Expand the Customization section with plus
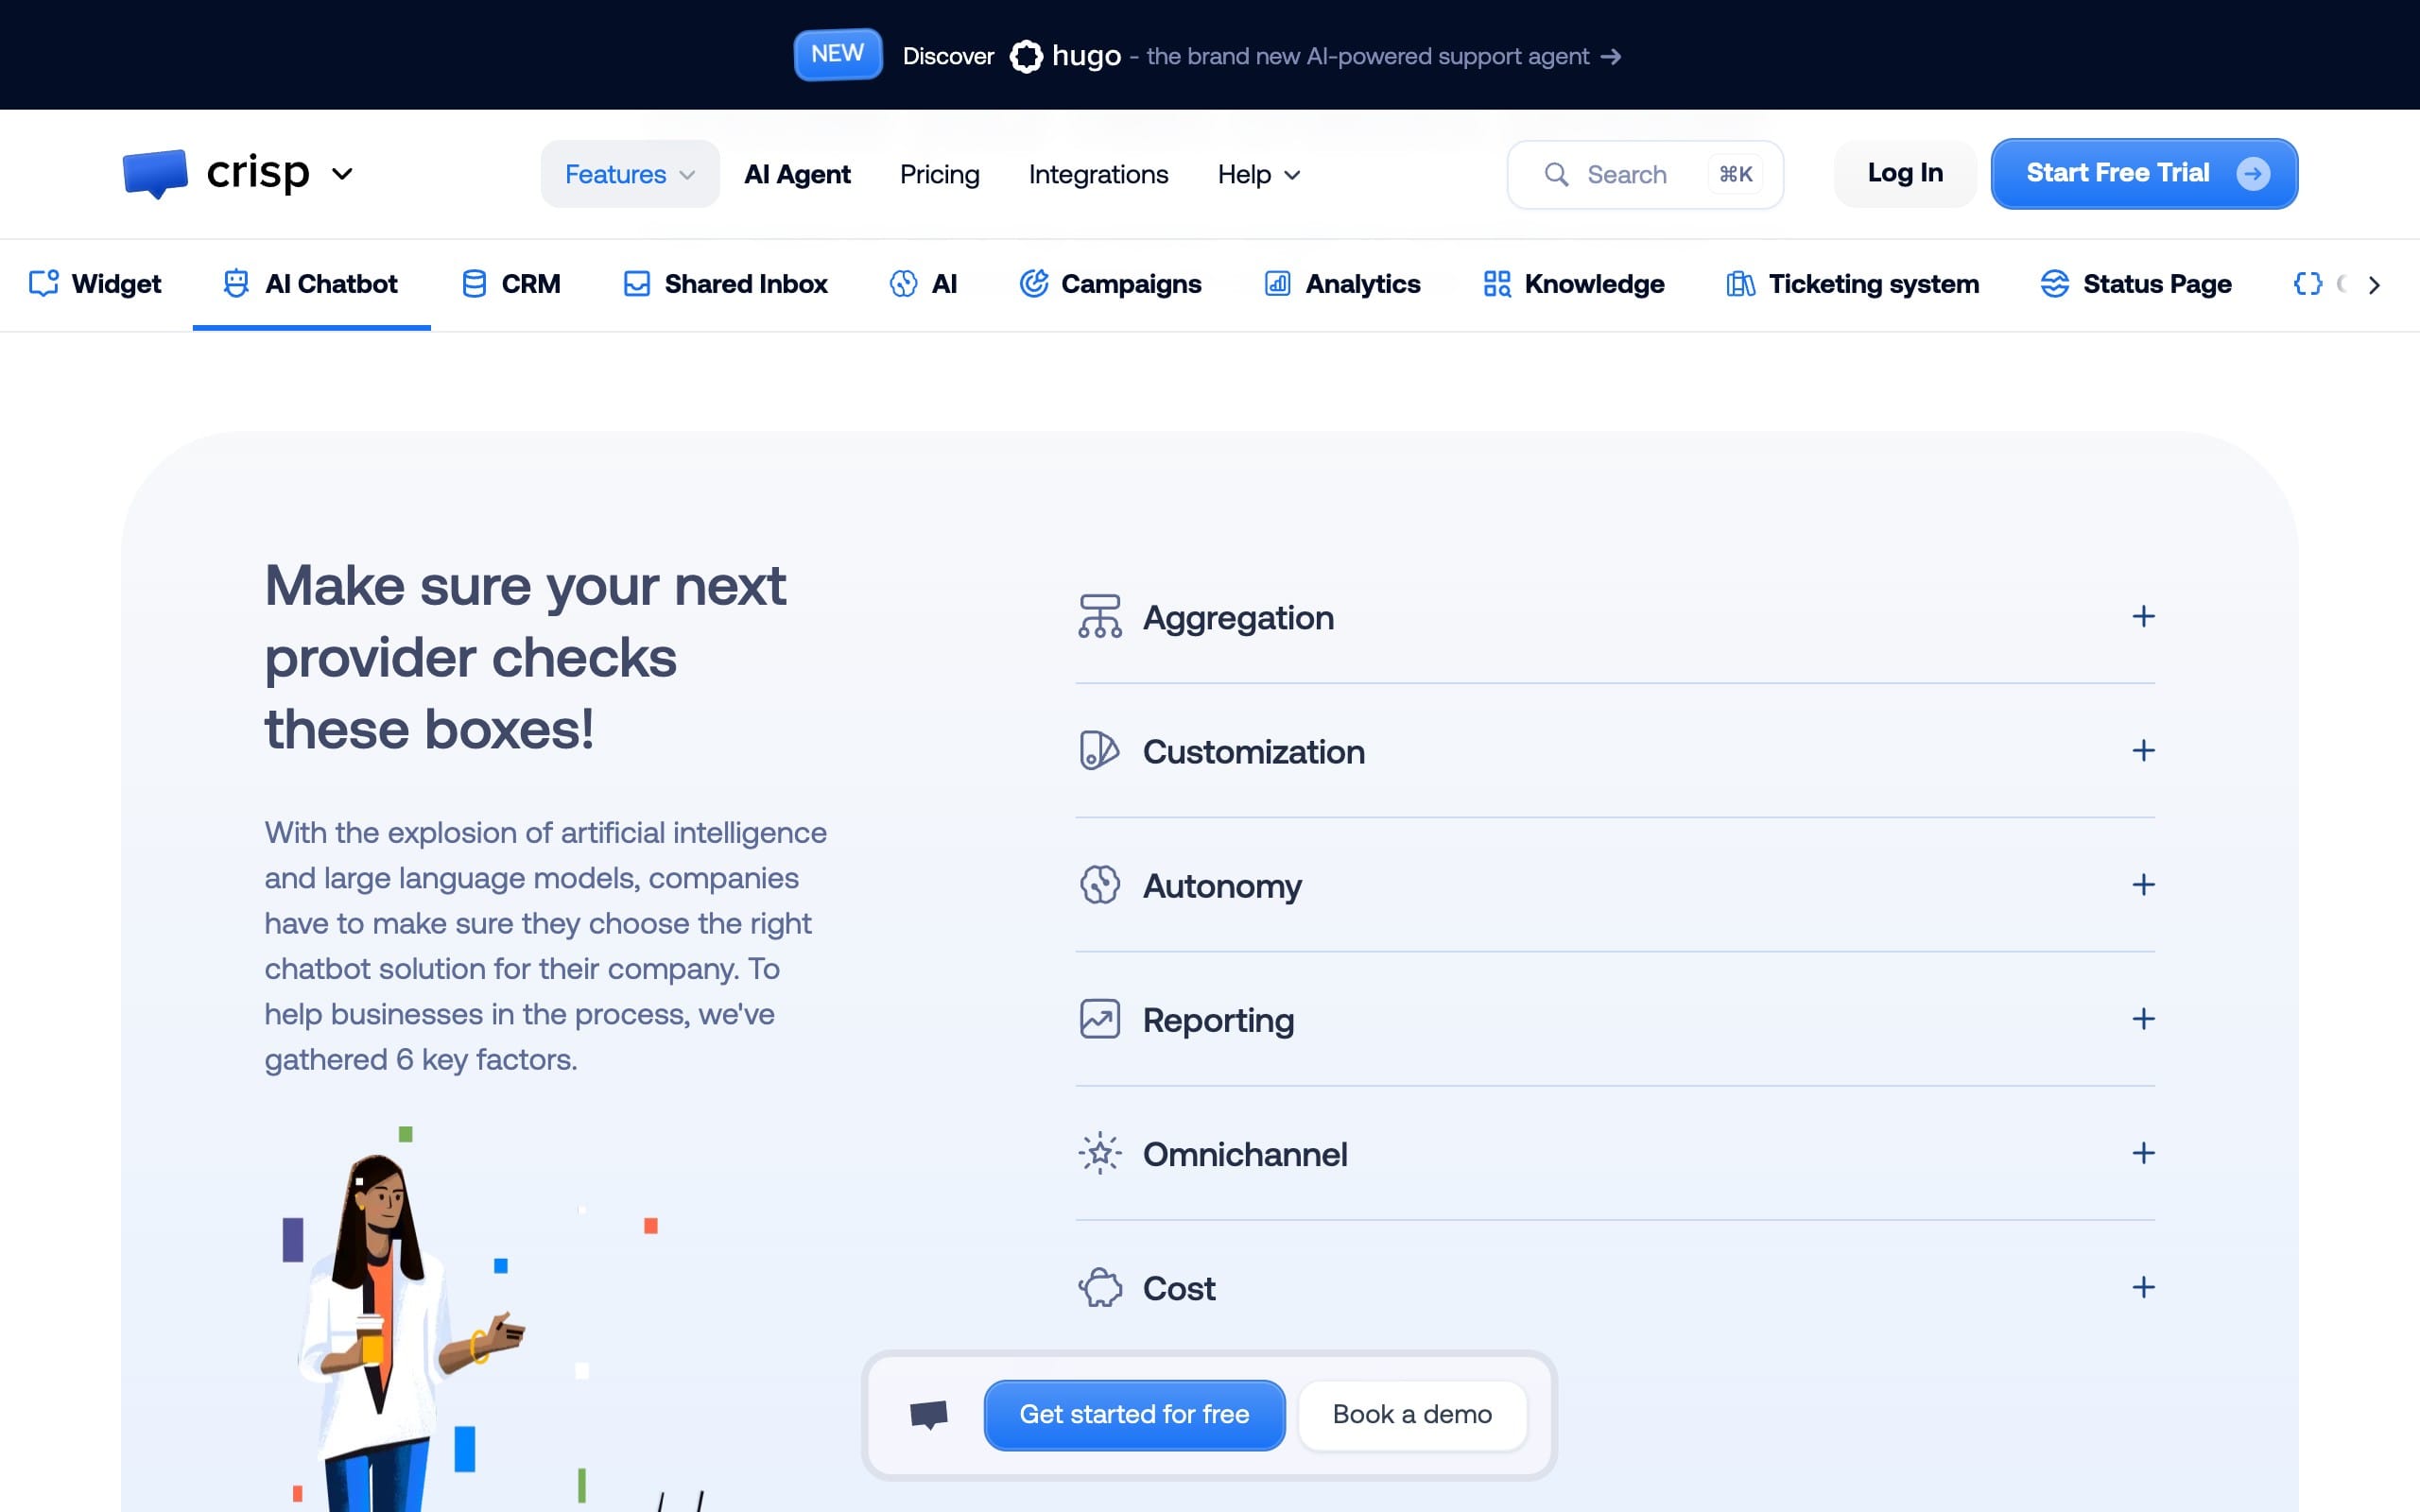2420x1512 pixels. click(2143, 750)
